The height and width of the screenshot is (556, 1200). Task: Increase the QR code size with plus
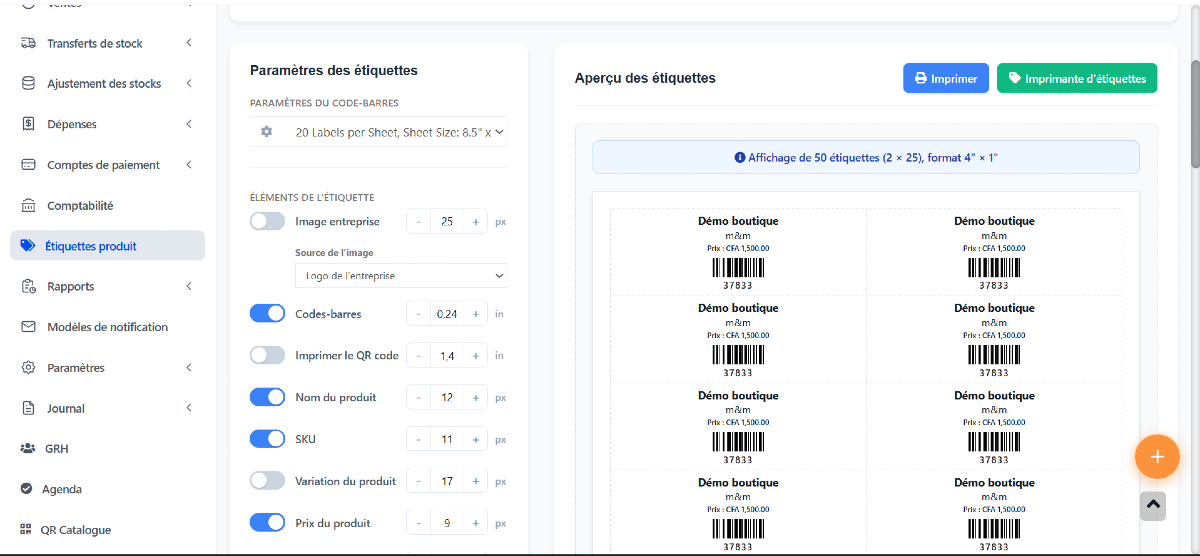[x=476, y=355]
